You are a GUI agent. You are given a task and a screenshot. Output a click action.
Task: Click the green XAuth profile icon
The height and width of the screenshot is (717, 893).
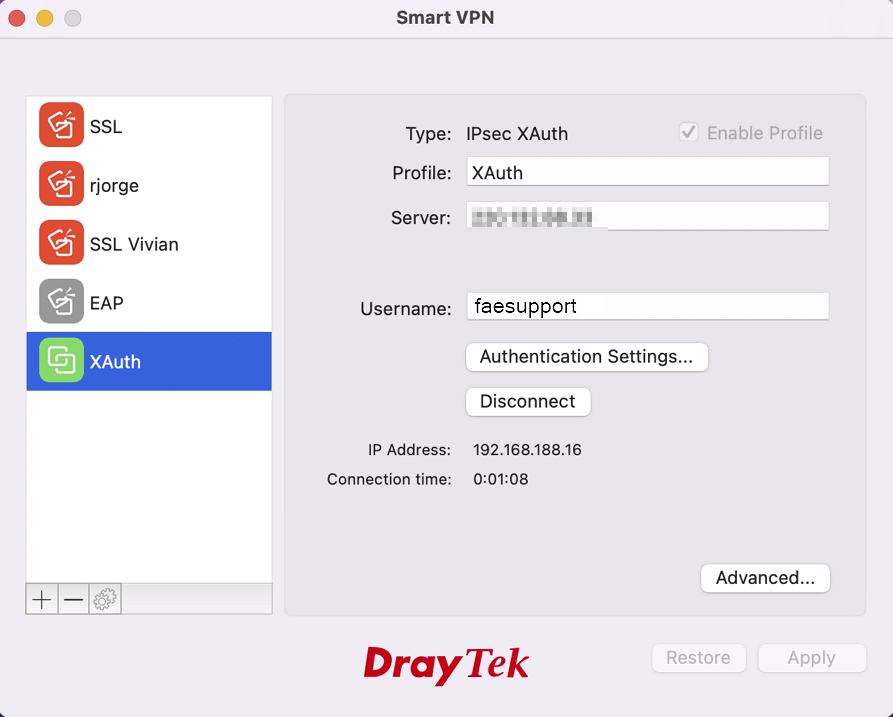coord(62,360)
